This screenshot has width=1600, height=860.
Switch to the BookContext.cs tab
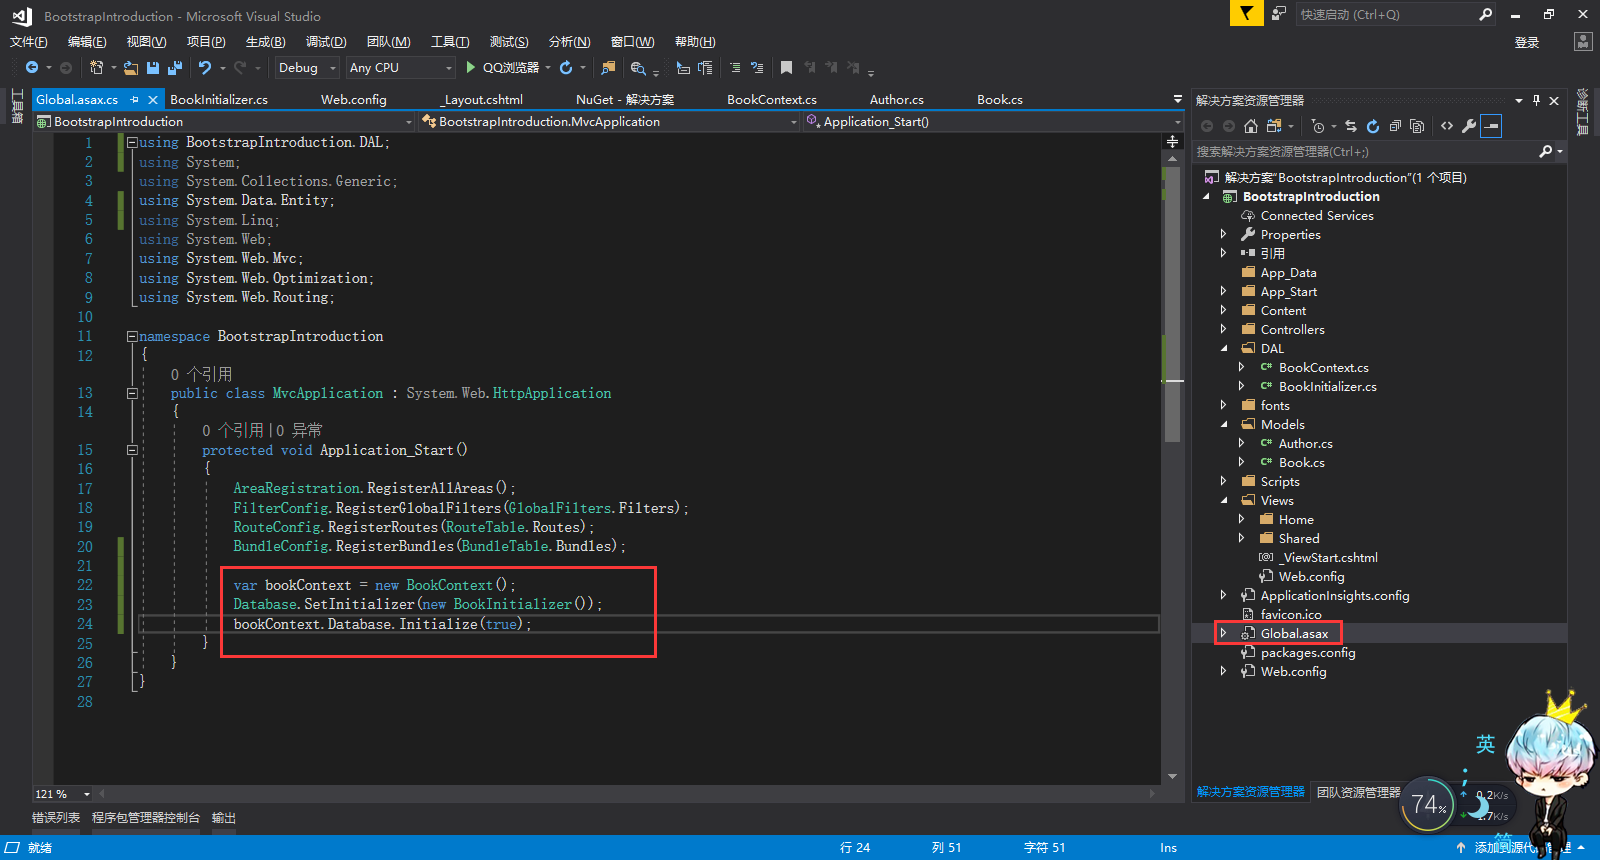pos(771,100)
